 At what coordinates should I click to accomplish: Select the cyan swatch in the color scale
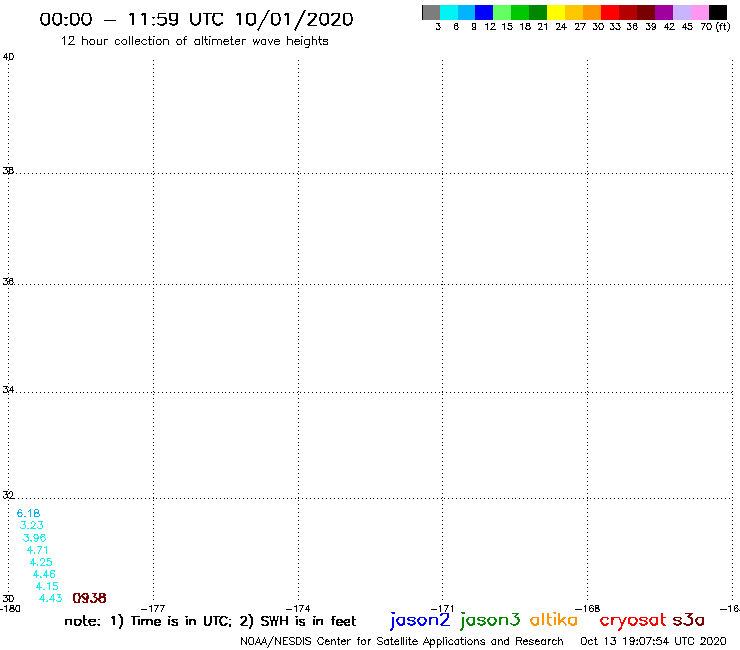pyautogui.click(x=449, y=13)
